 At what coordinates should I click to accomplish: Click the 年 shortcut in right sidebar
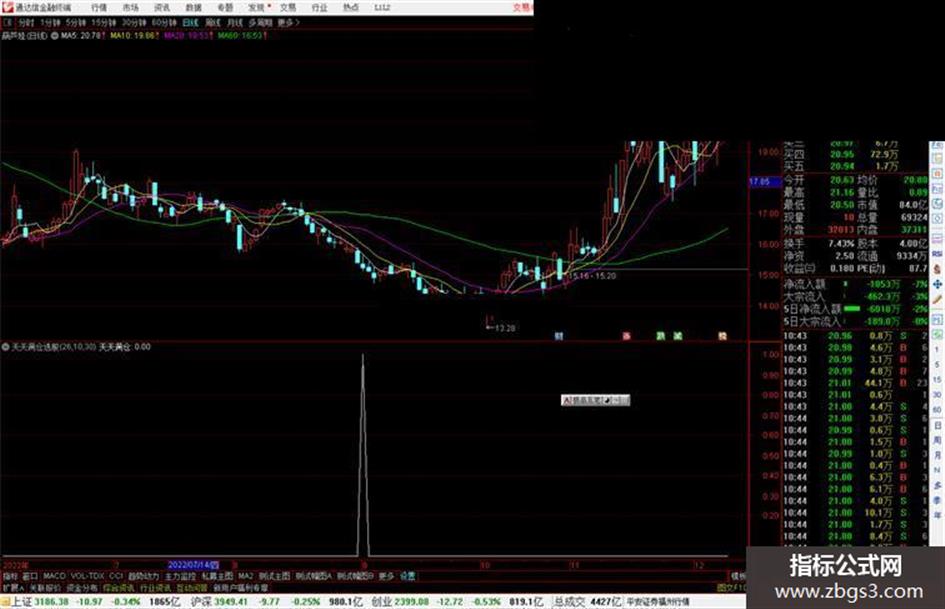coord(937,516)
